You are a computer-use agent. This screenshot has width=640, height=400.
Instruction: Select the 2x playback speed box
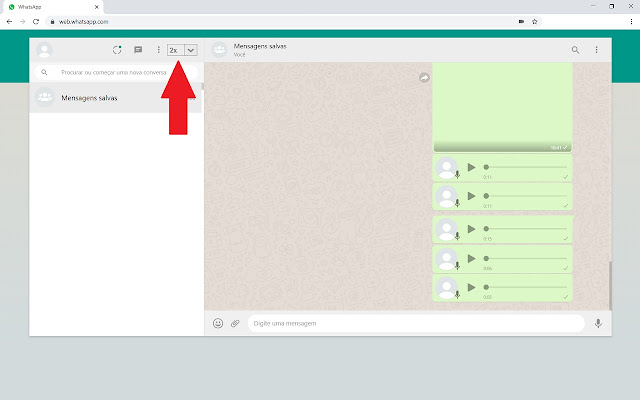coord(176,50)
